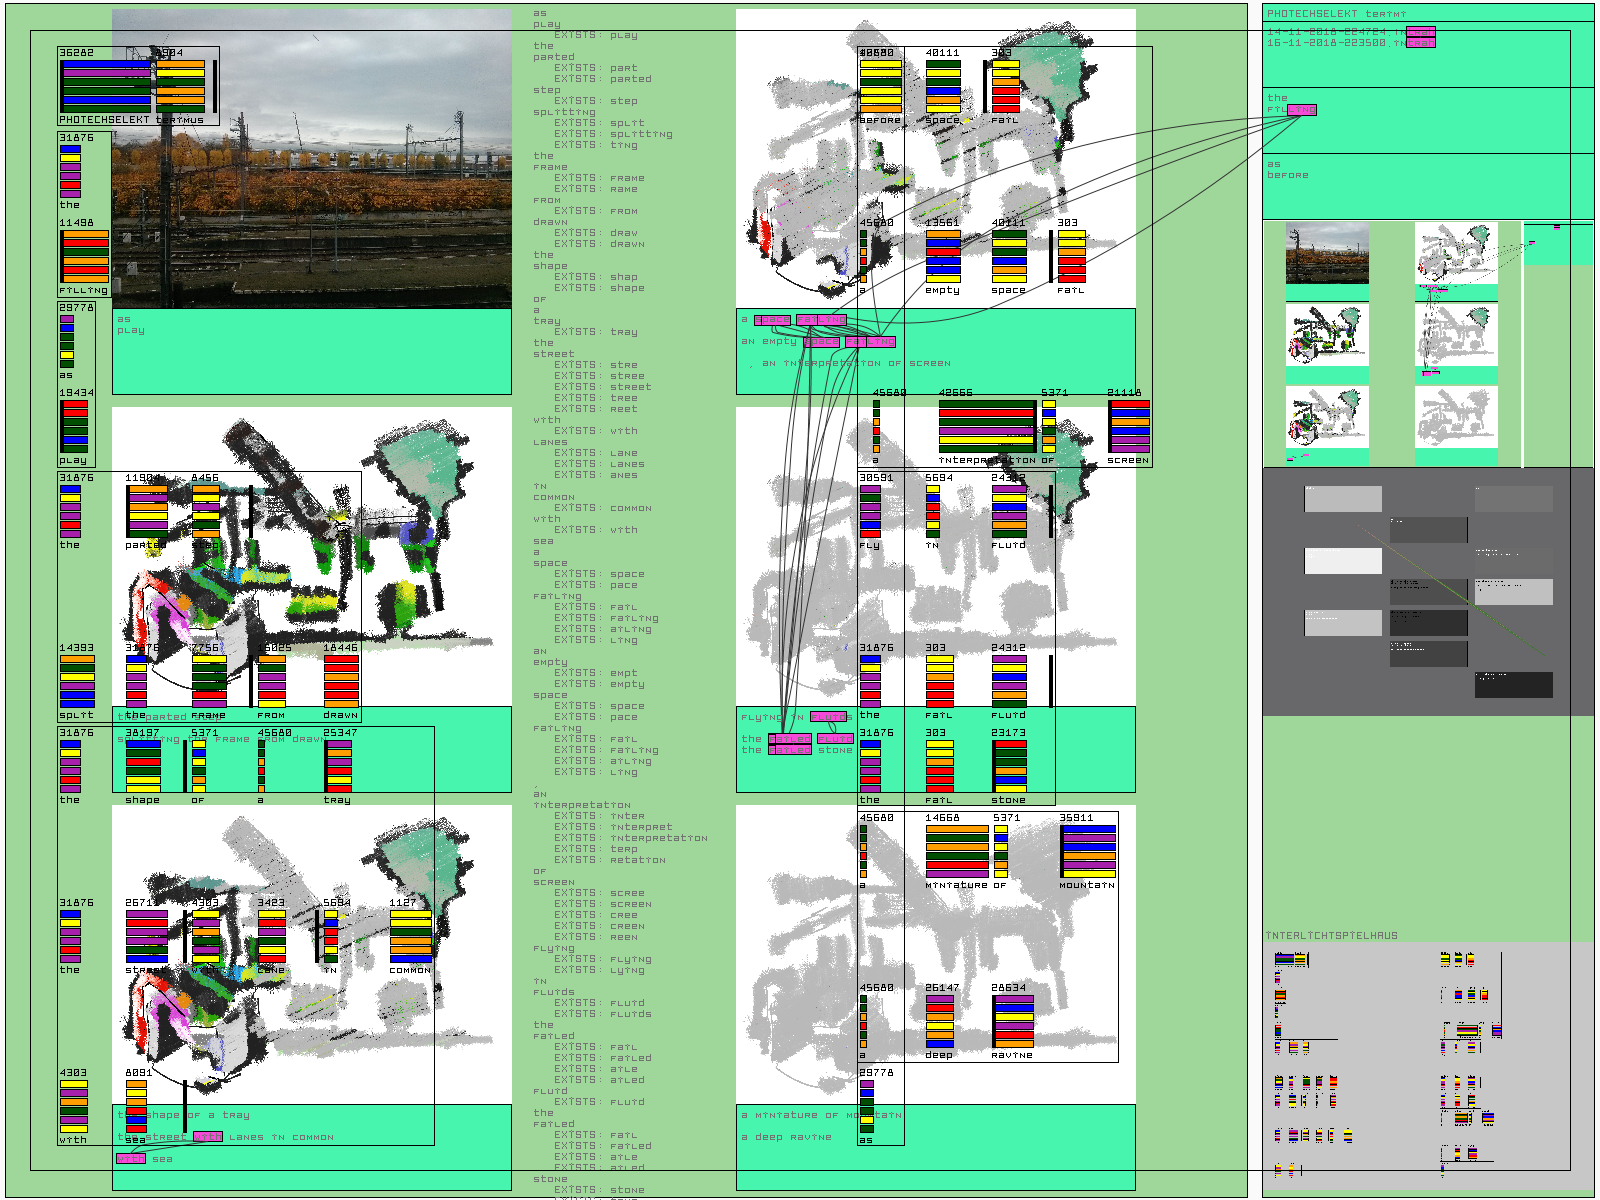Click 'EXISTS: tray' in the word list
Viewport: 1600px width, 1200px height.
(x=596, y=332)
